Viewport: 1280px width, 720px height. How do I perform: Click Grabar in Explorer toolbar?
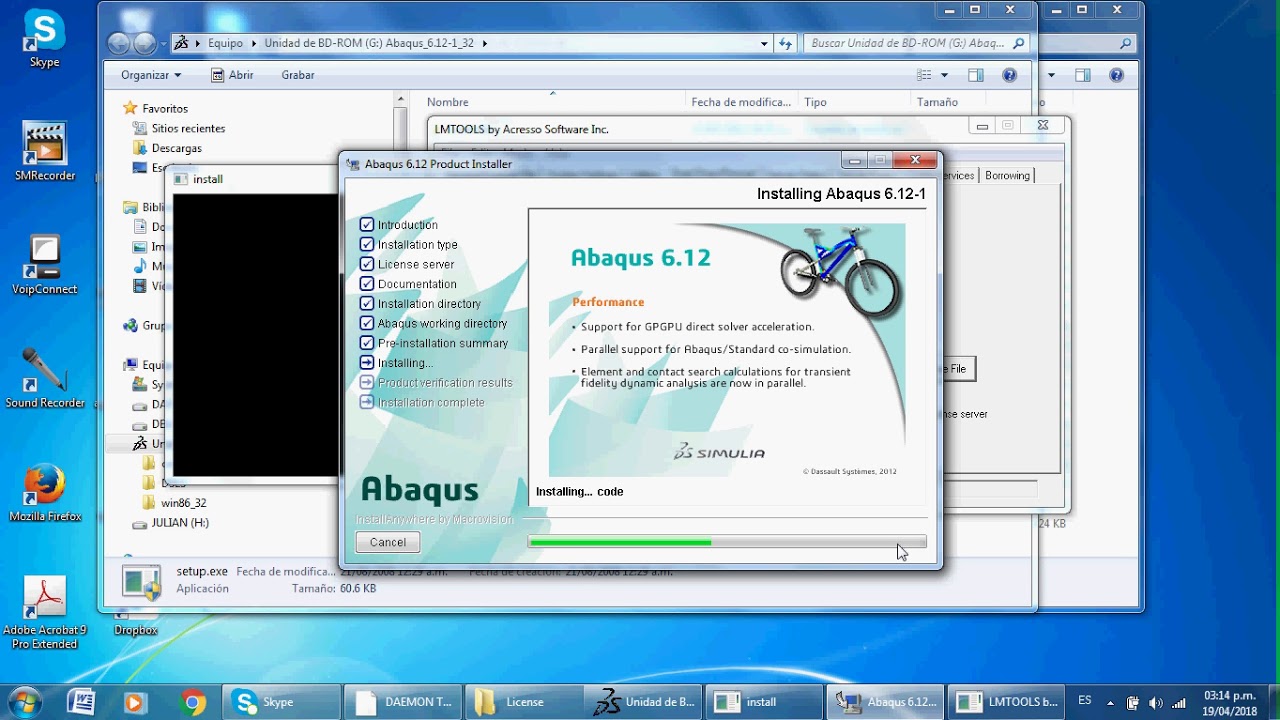298,75
